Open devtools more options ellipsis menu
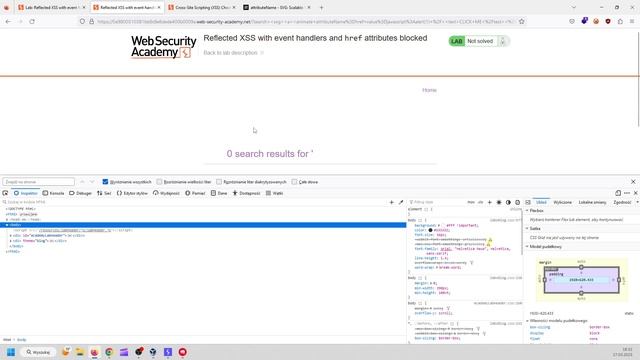Viewport: 640px width, 360px height. point(627,193)
